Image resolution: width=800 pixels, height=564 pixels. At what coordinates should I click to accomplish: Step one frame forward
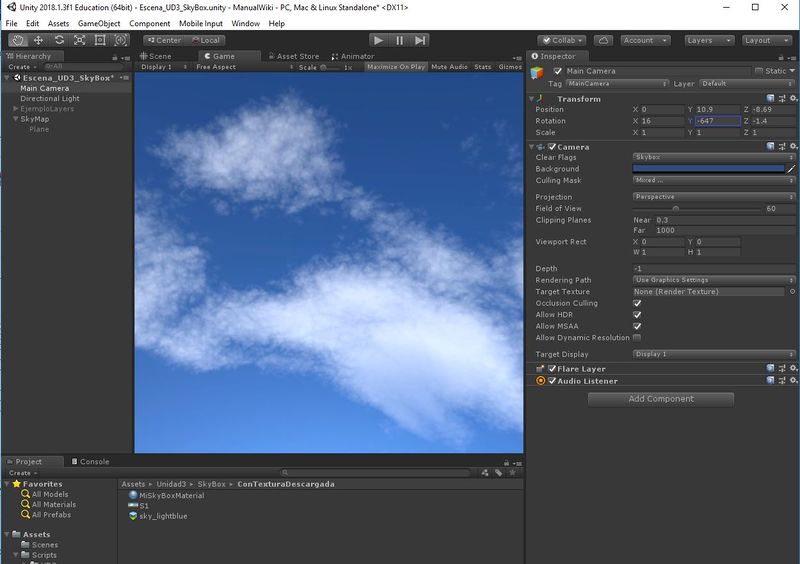tap(419, 40)
